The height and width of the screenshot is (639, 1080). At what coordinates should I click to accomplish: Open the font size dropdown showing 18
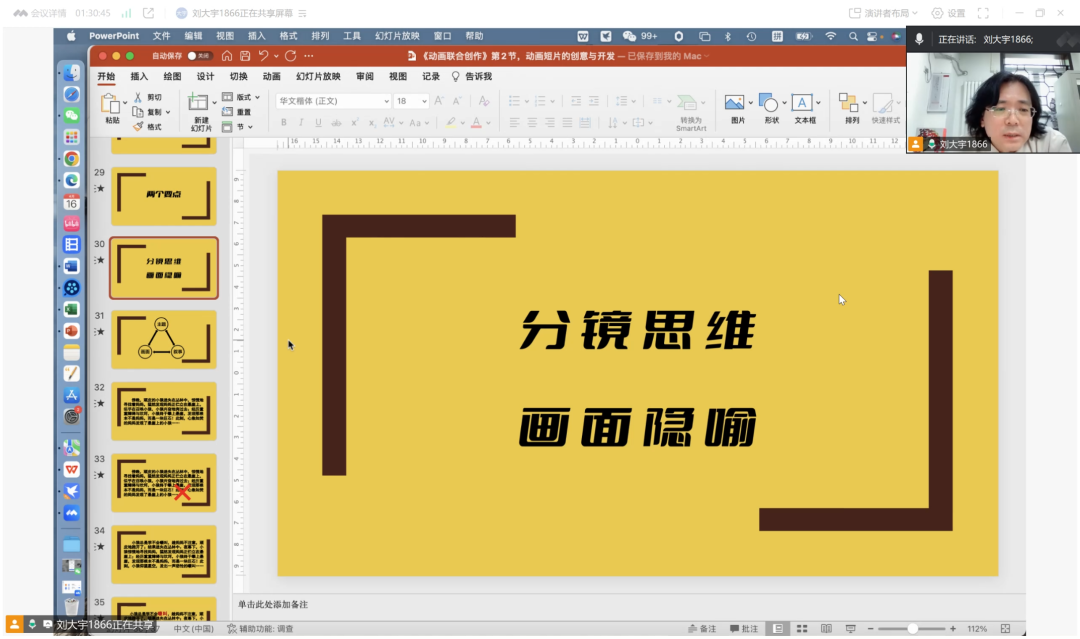411,101
